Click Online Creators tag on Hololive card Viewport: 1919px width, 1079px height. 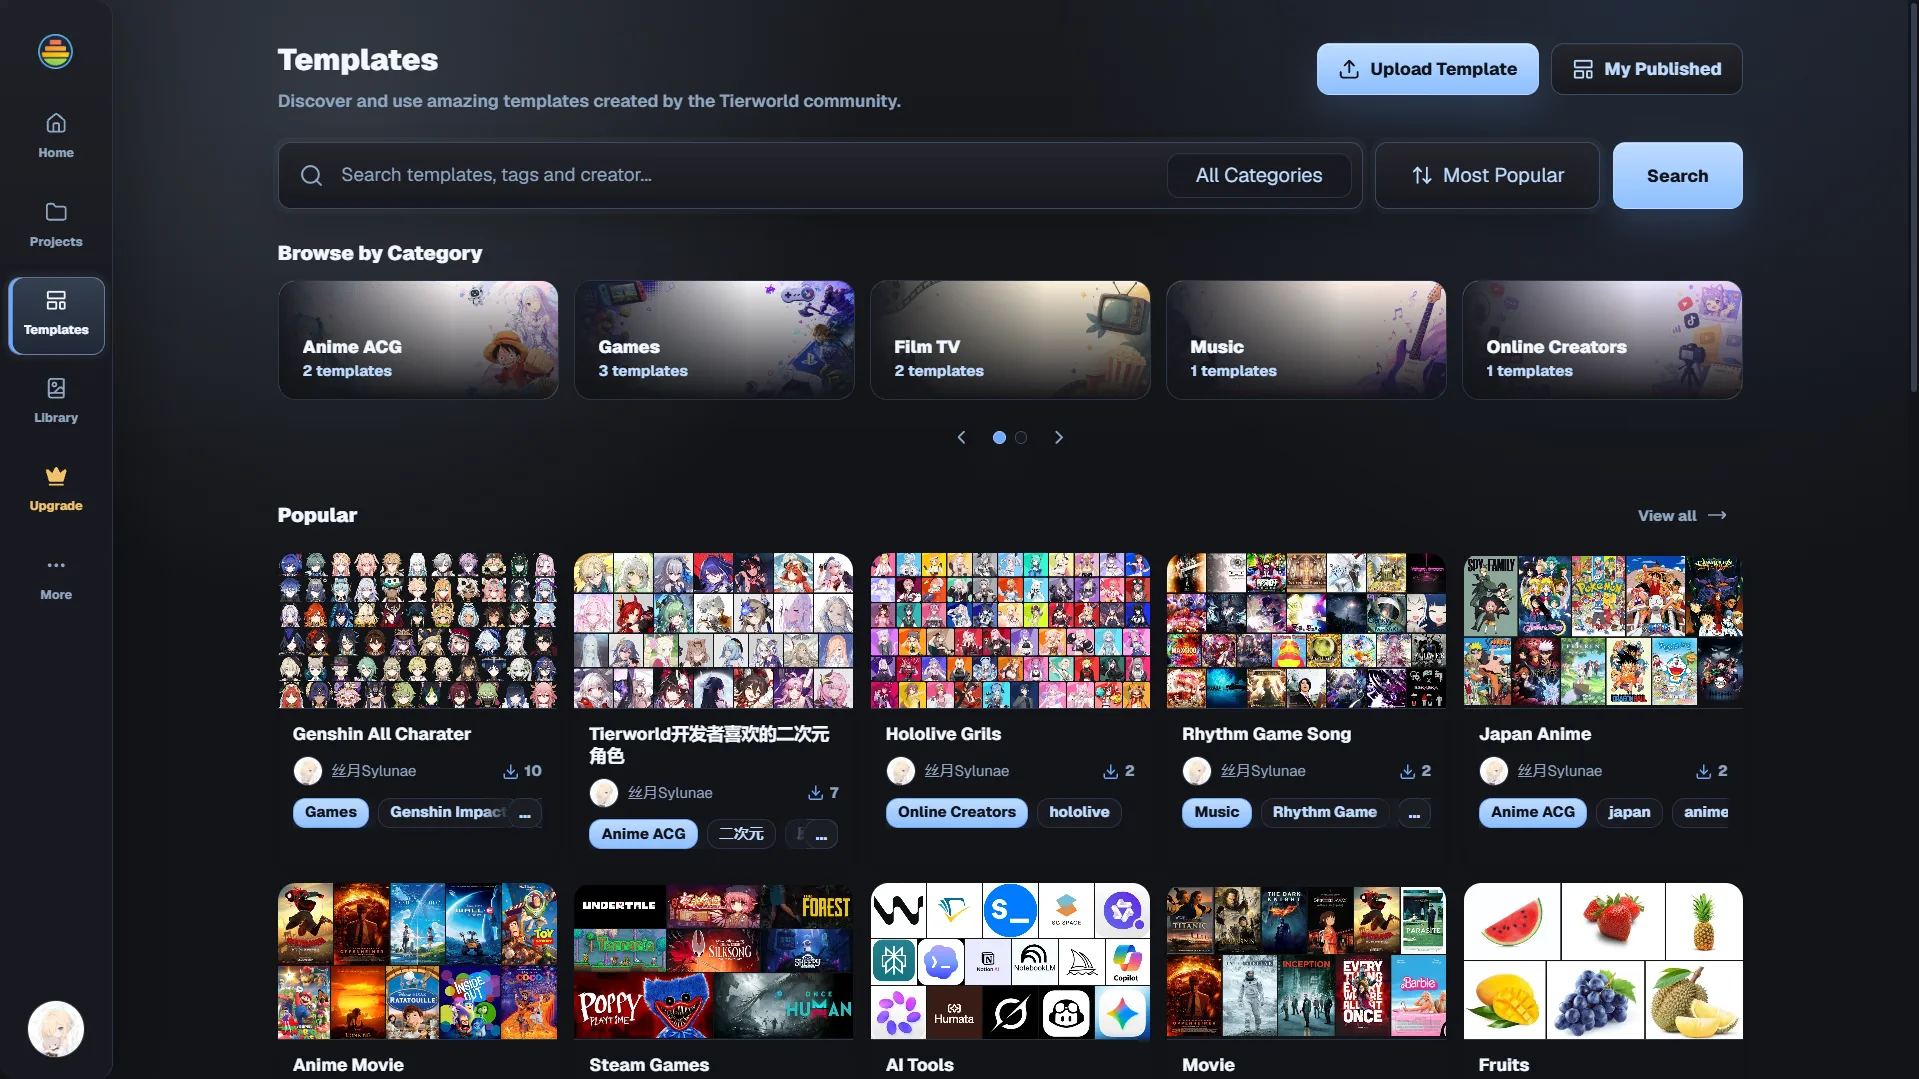(956, 812)
